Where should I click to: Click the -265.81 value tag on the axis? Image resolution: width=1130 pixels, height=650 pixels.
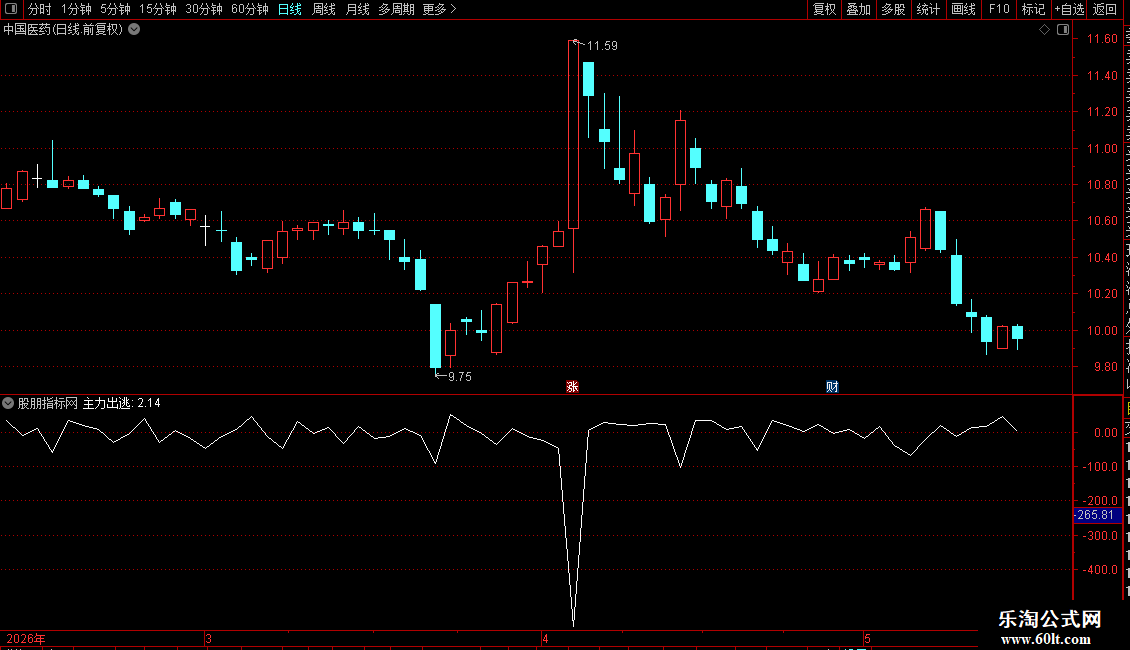1096,515
